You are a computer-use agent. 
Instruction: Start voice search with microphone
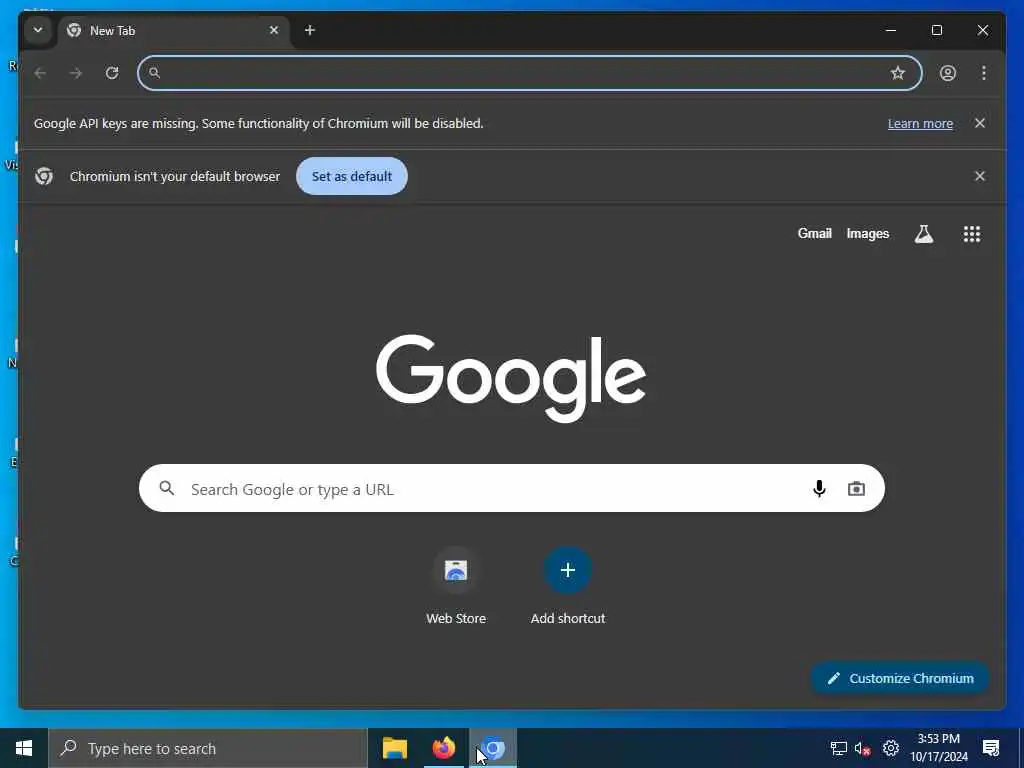click(819, 488)
